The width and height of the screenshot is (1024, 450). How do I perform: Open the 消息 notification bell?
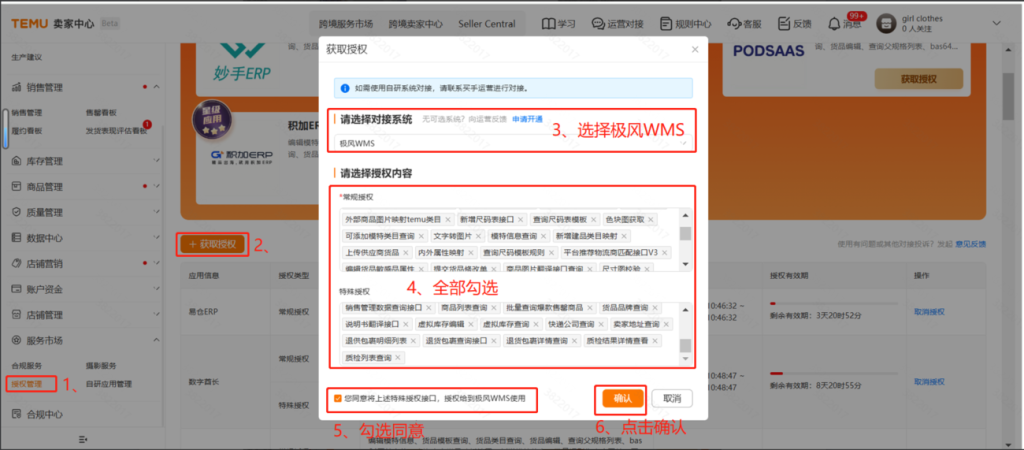pos(835,22)
